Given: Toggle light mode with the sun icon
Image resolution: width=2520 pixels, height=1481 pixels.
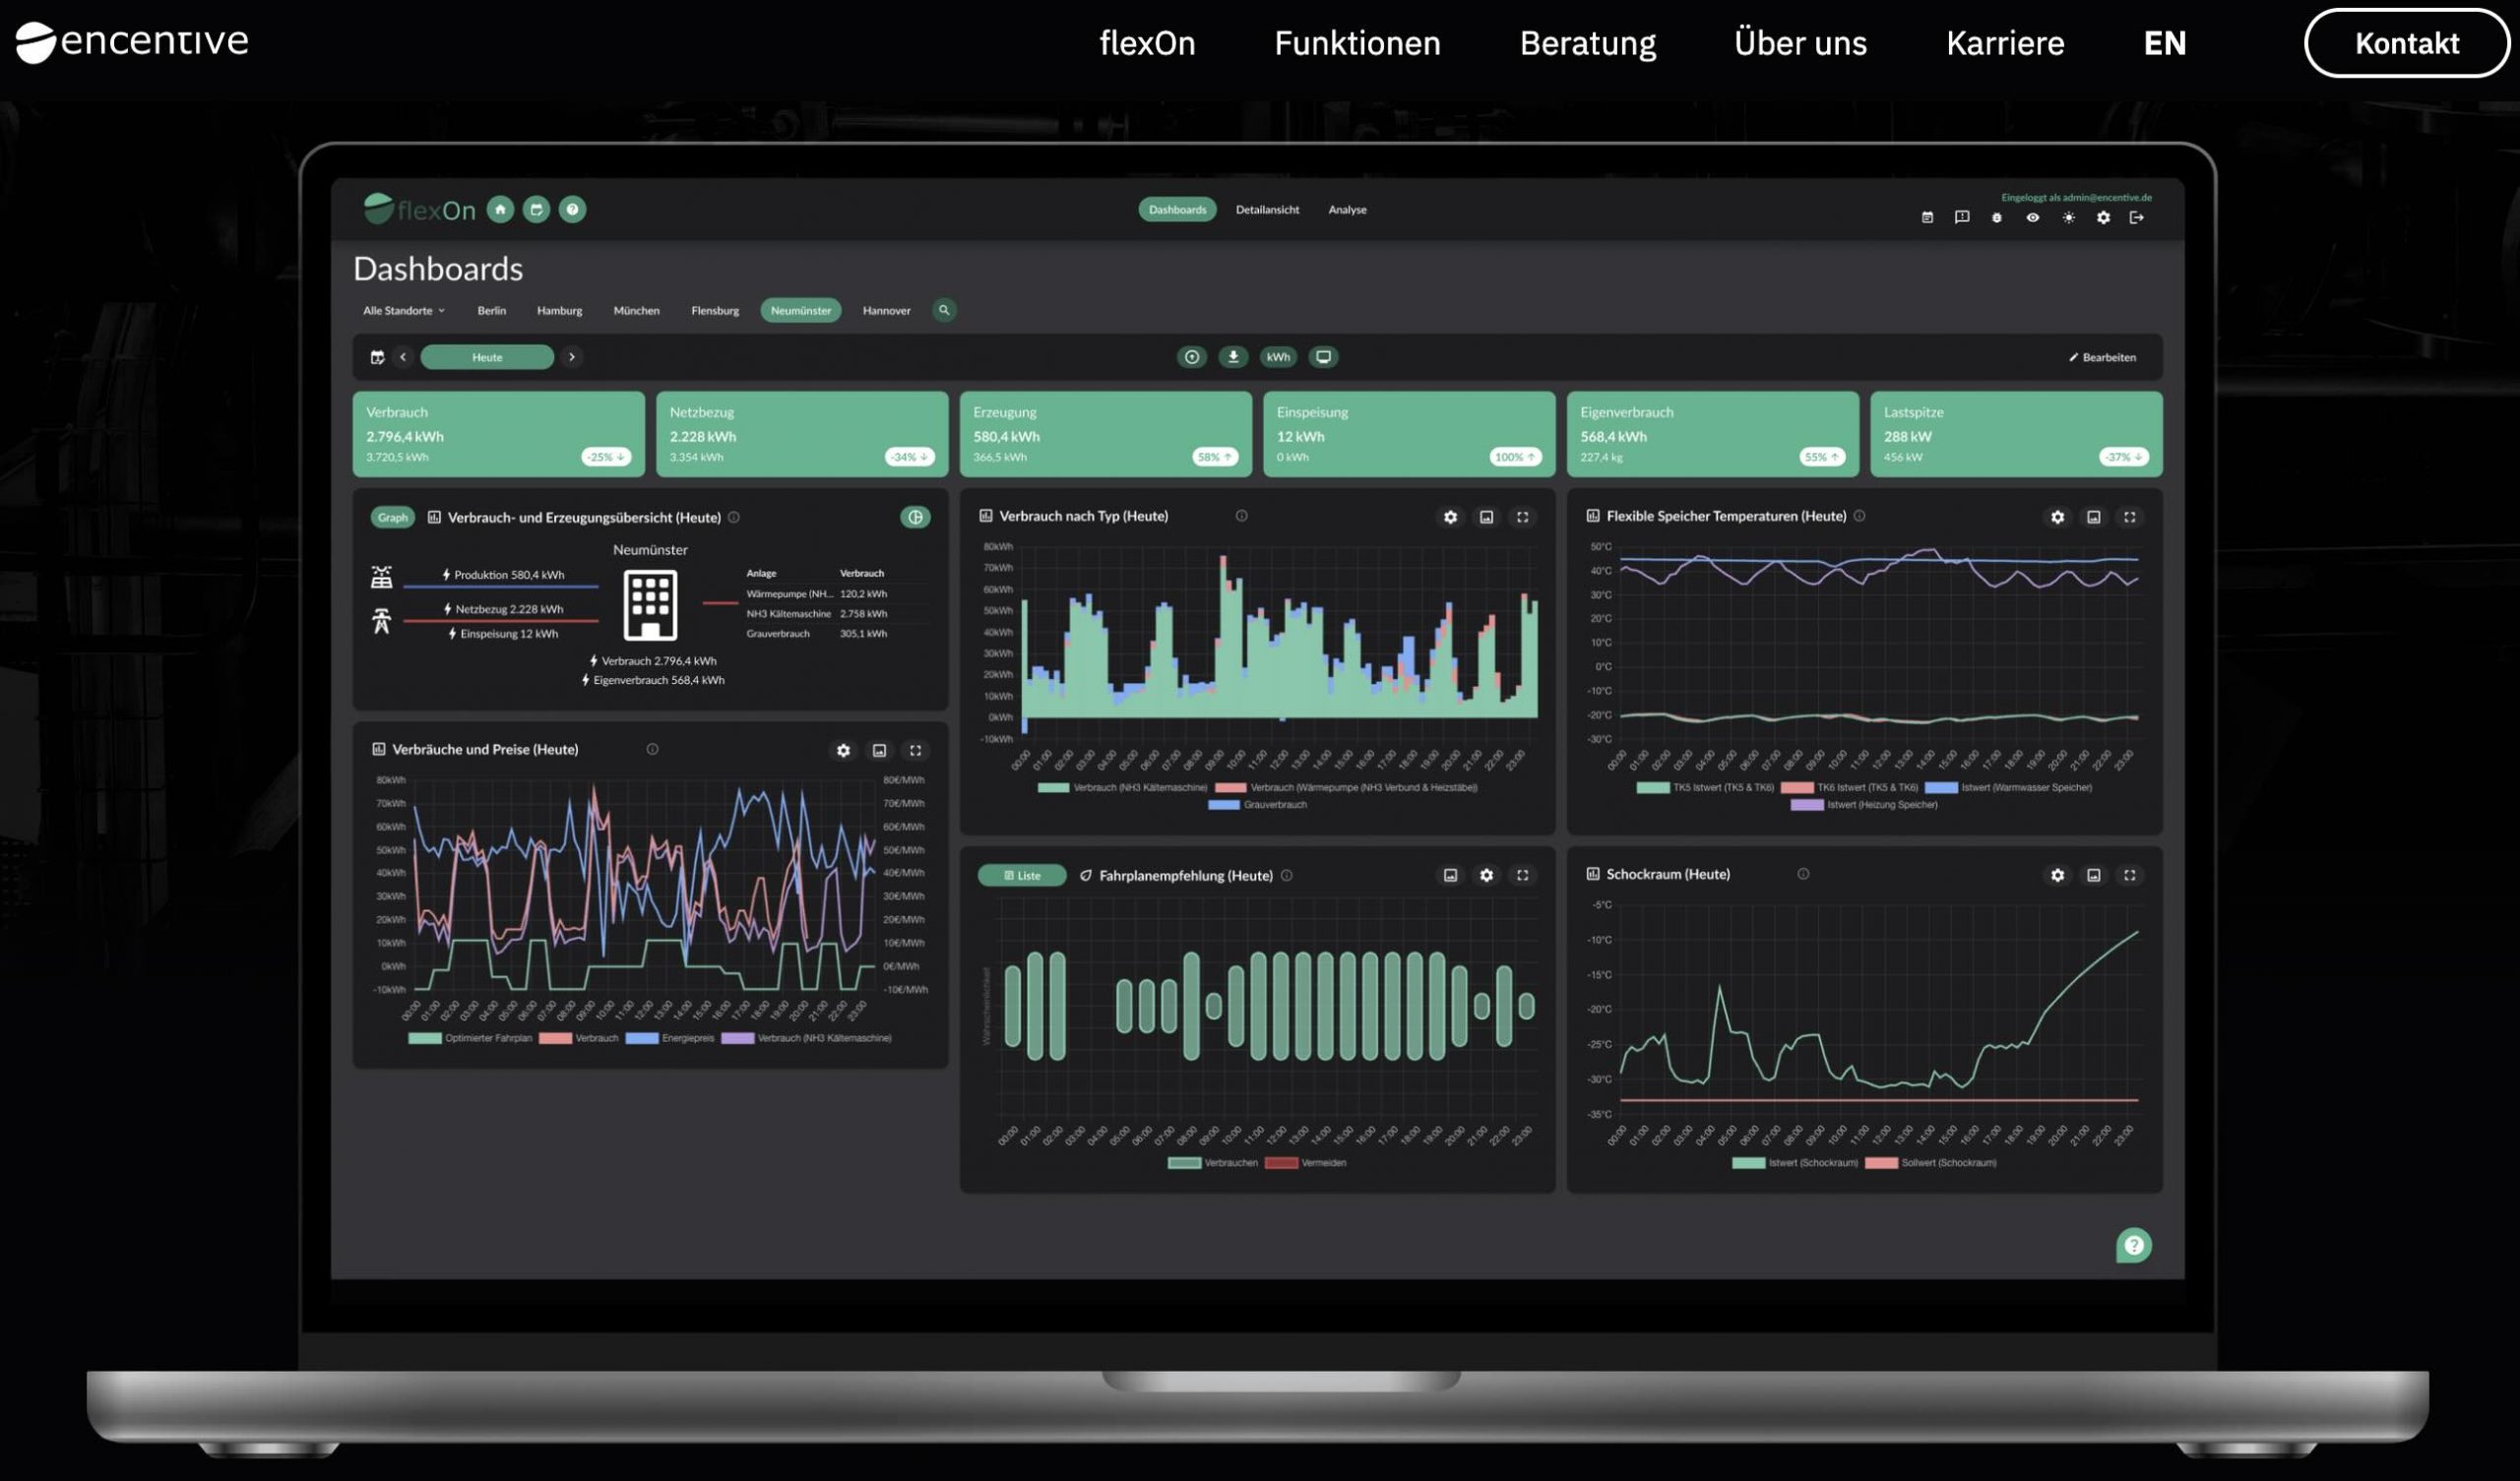Looking at the screenshot, I should (x=2068, y=217).
